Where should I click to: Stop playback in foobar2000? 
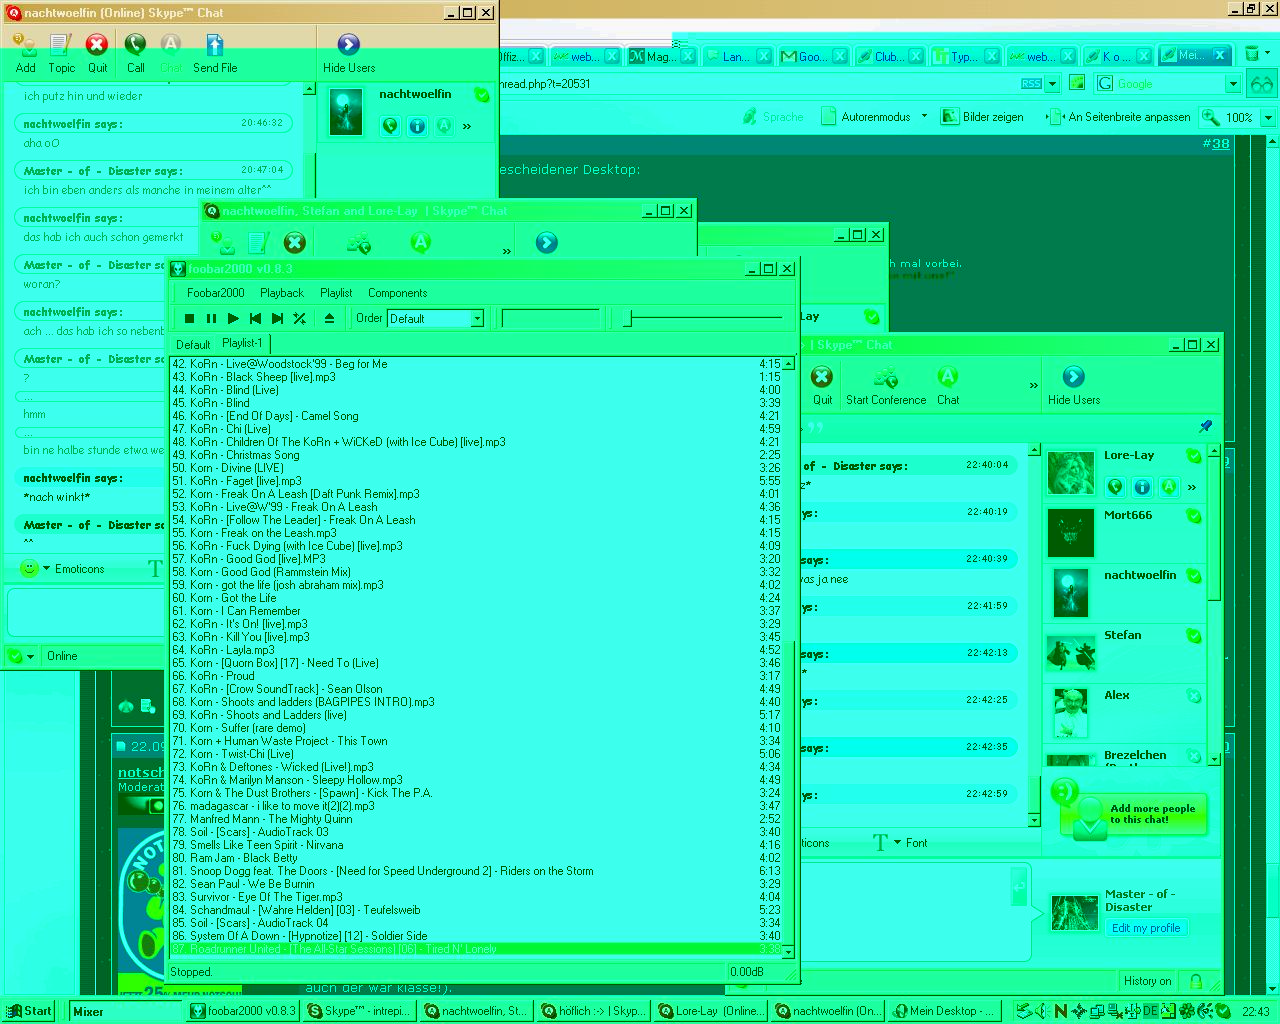pyautogui.click(x=189, y=318)
